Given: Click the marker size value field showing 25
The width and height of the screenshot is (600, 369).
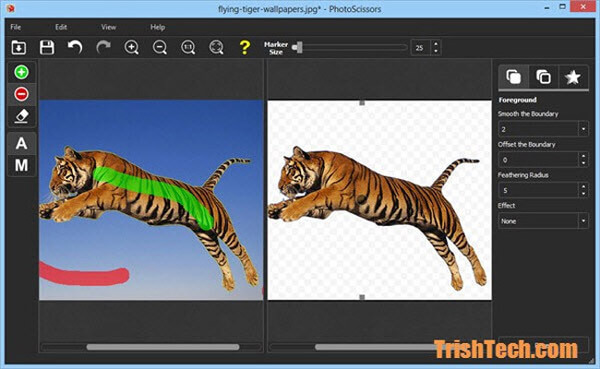Looking at the screenshot, I should (x=421, y=48).
